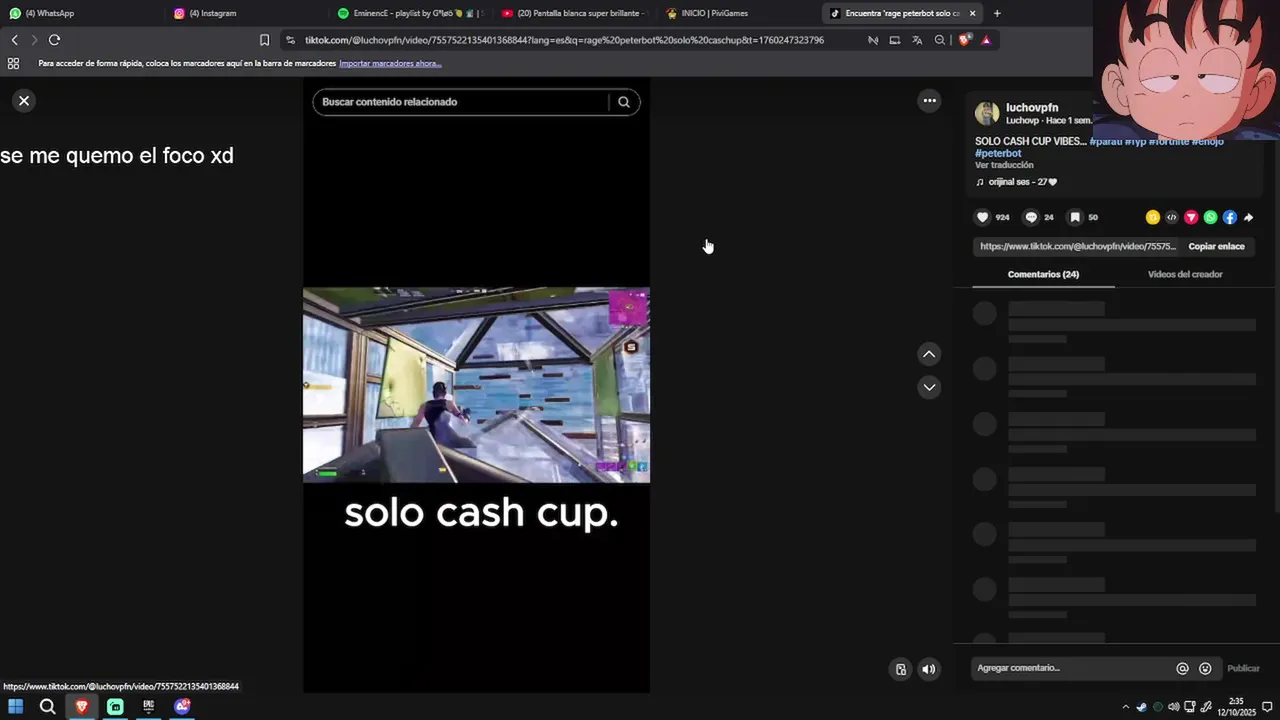Click the zoom magnifier in address bar
The width and height of the screenshot is (1280, 720).
coord(939,40)
